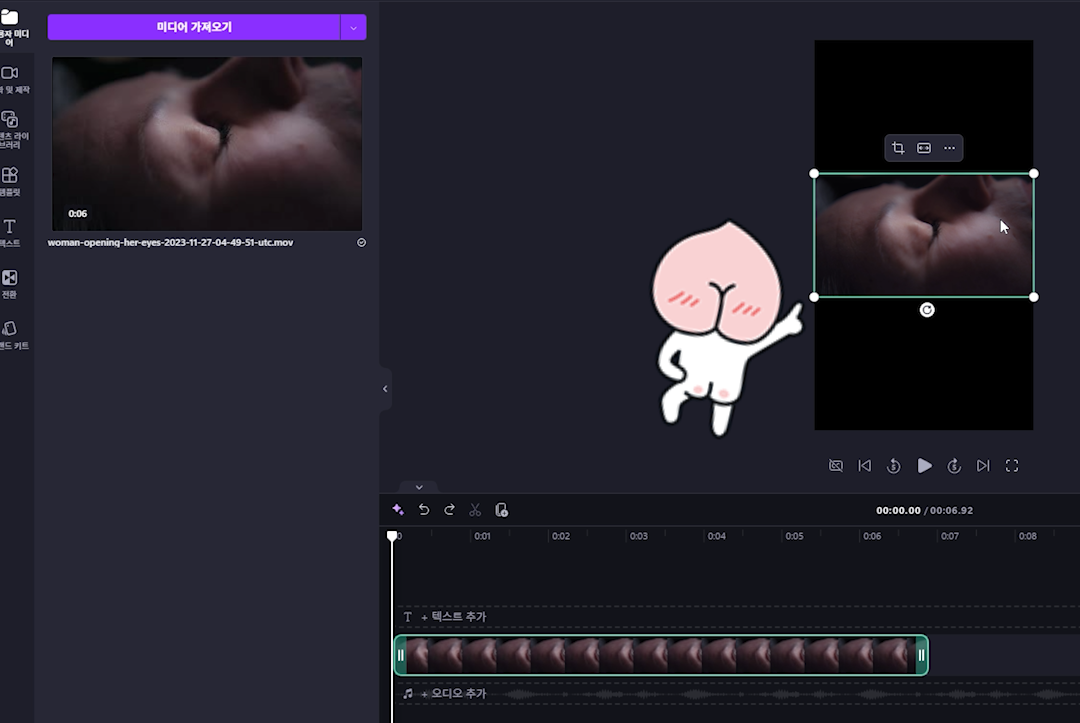Collapse the media side panel arrow
Screen dimensions: 1080x723
pyautogui.click(x=385, y=389)
